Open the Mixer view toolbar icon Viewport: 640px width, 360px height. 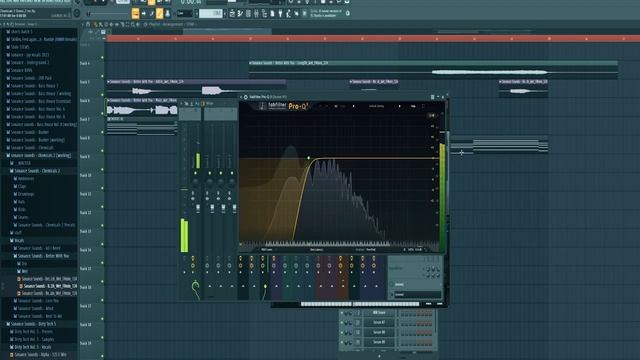tap(256, 13)
